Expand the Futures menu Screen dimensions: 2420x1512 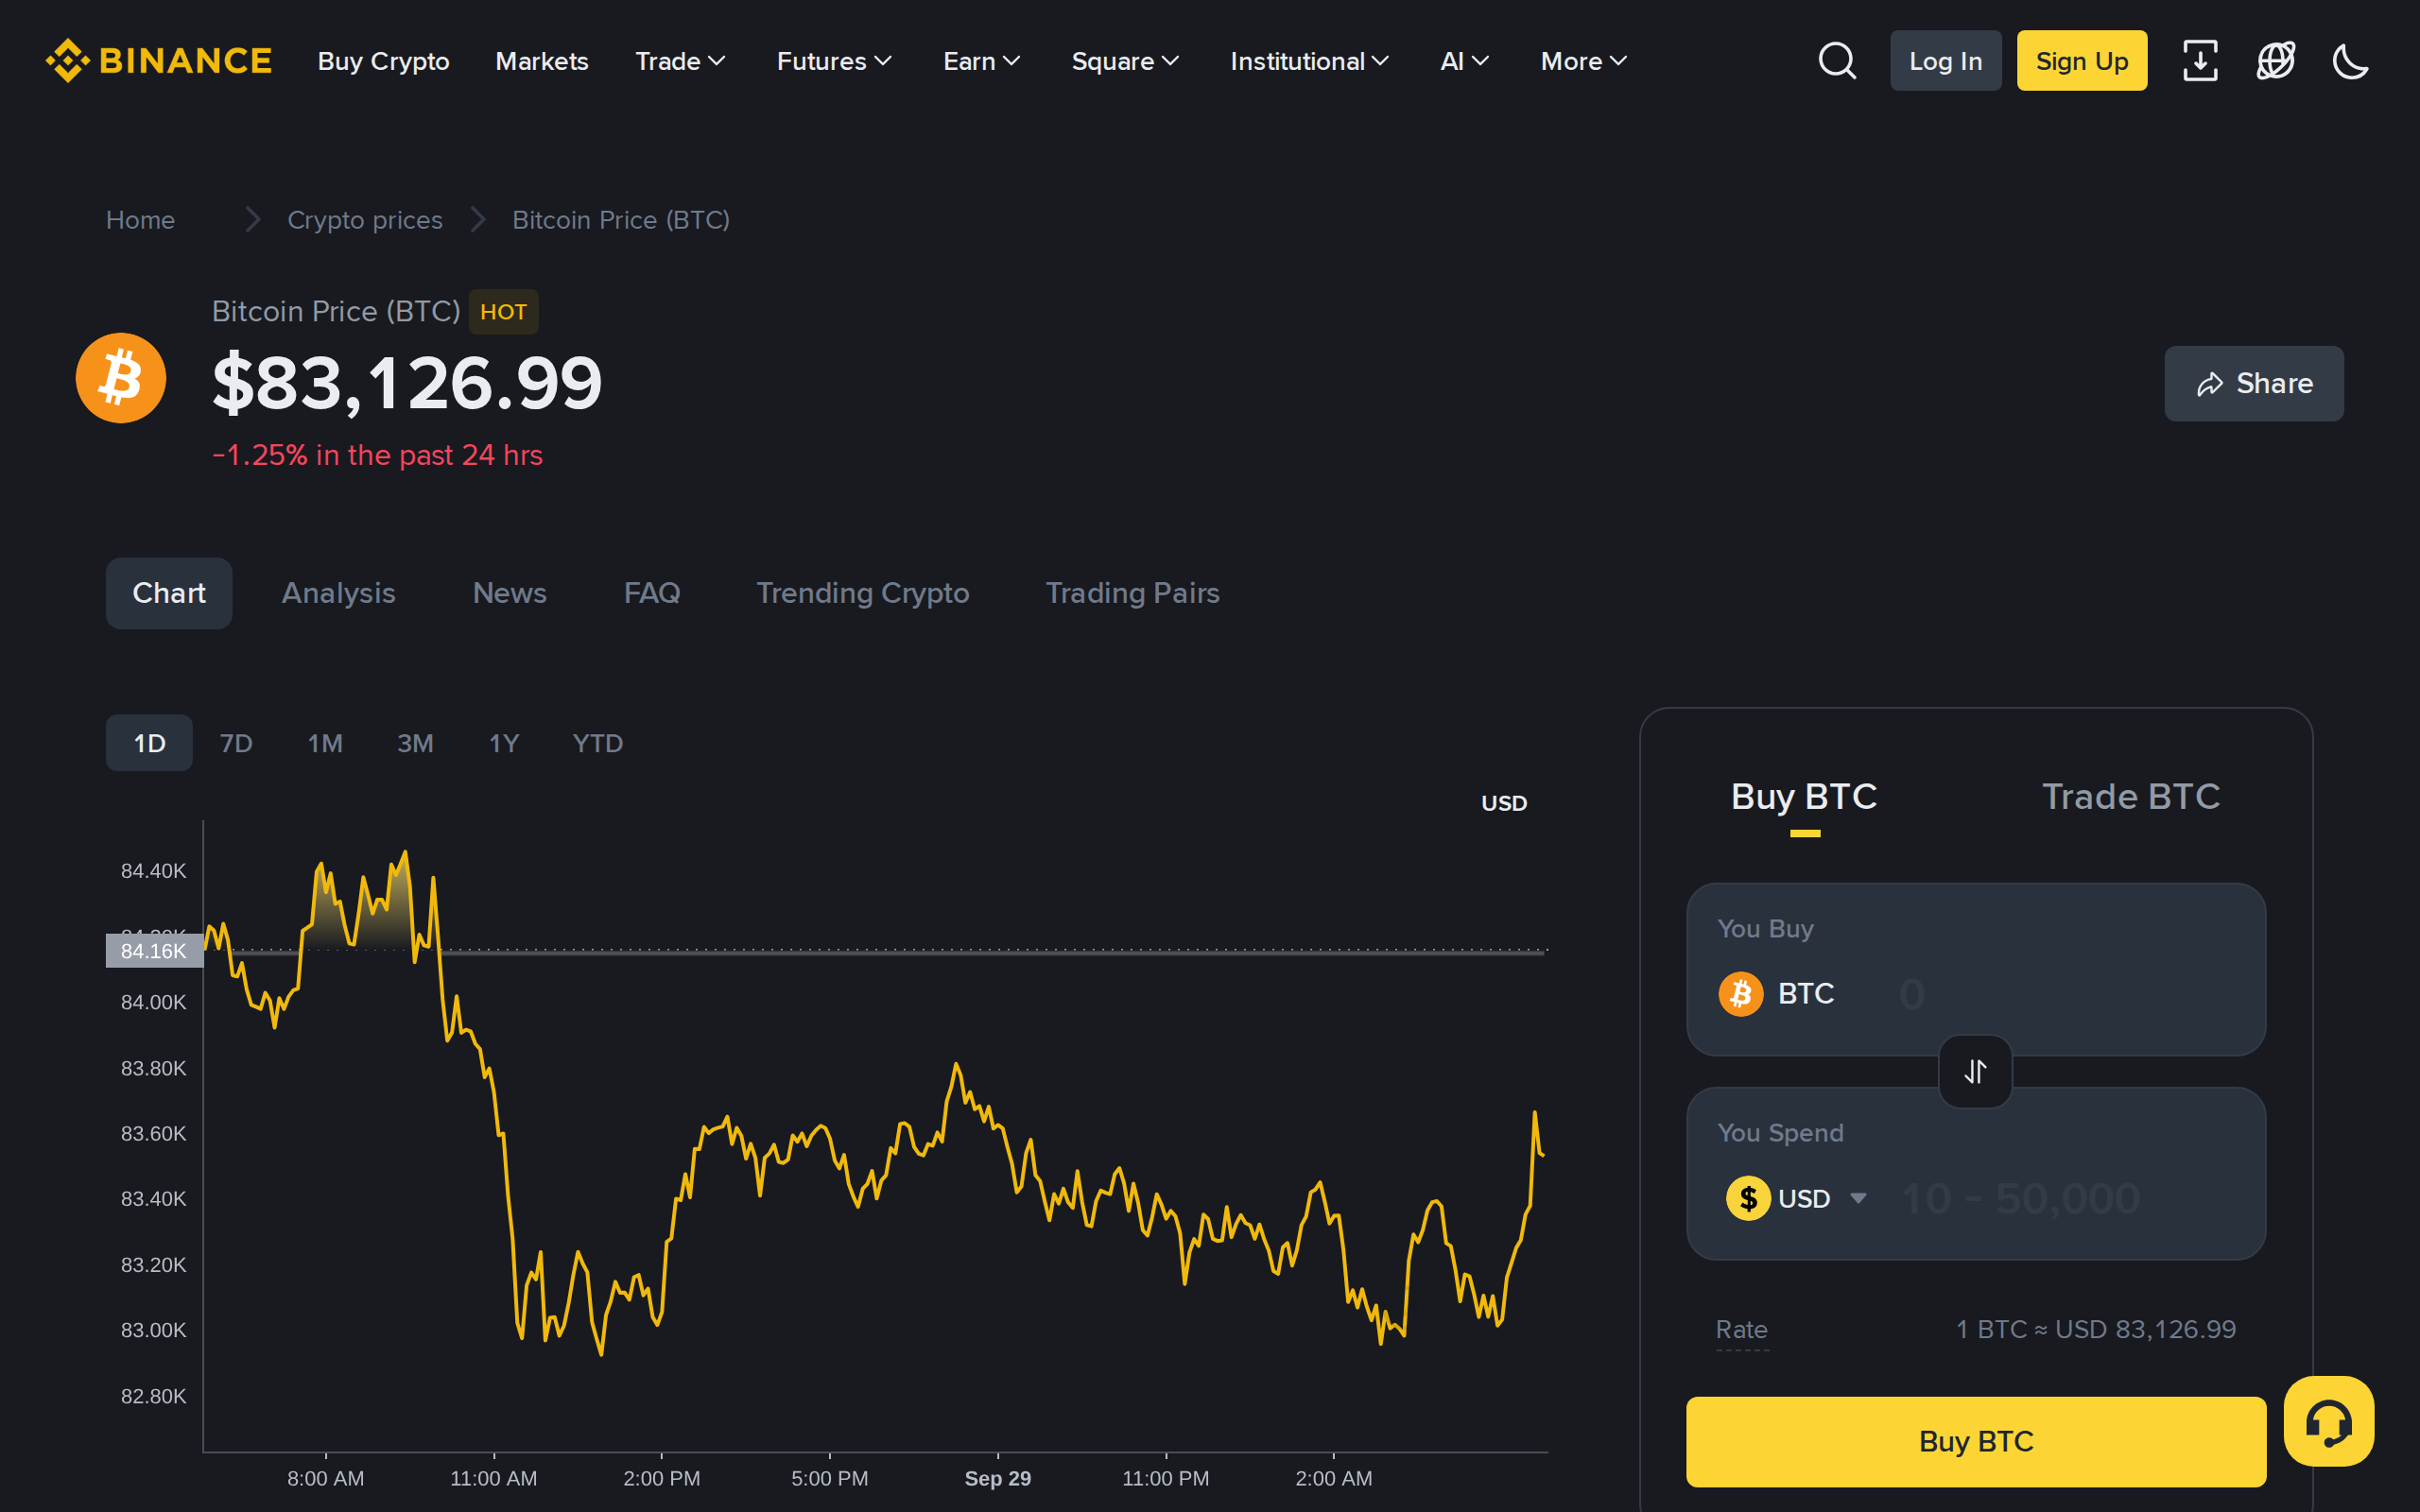(834, 61)
